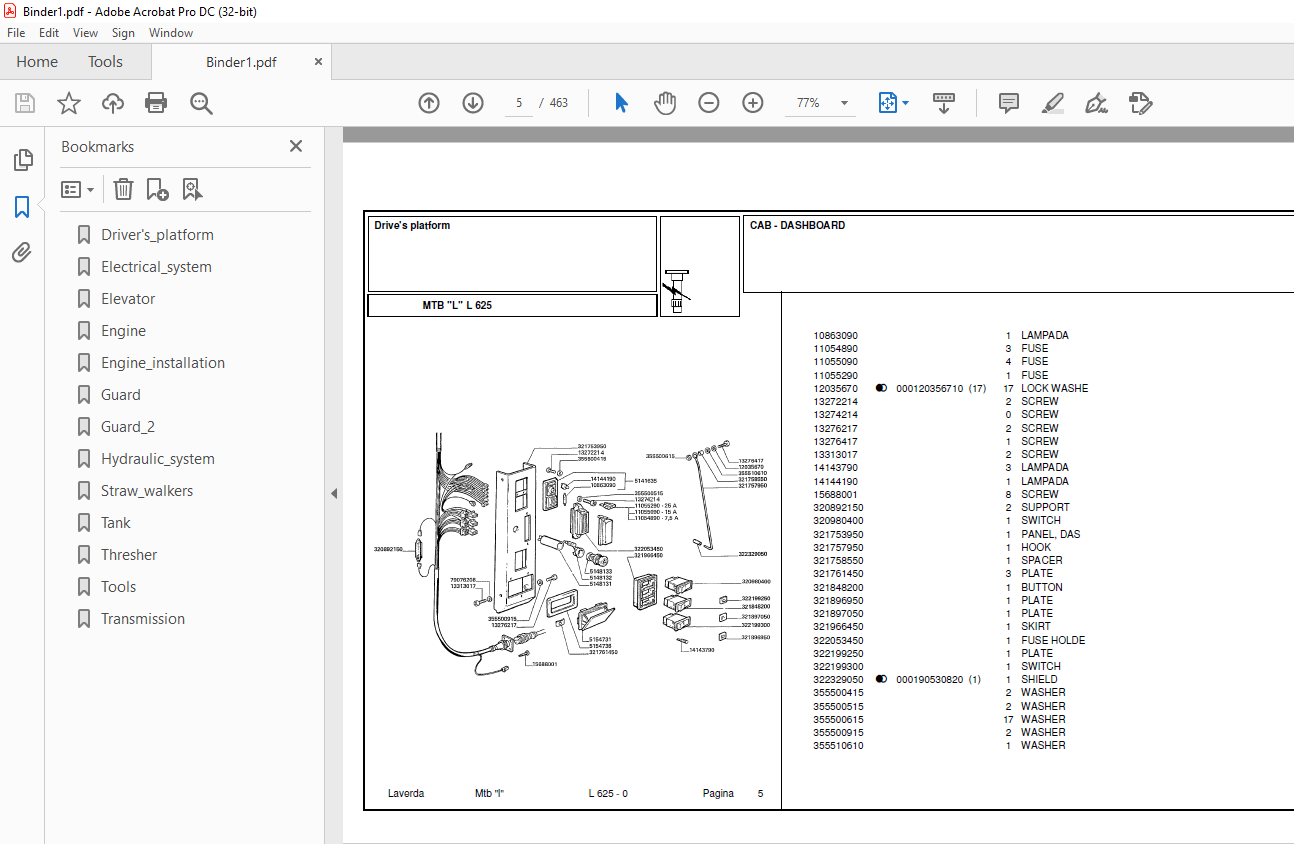Jump to the Hydraulic_system bookmark

tap(158, 459)
